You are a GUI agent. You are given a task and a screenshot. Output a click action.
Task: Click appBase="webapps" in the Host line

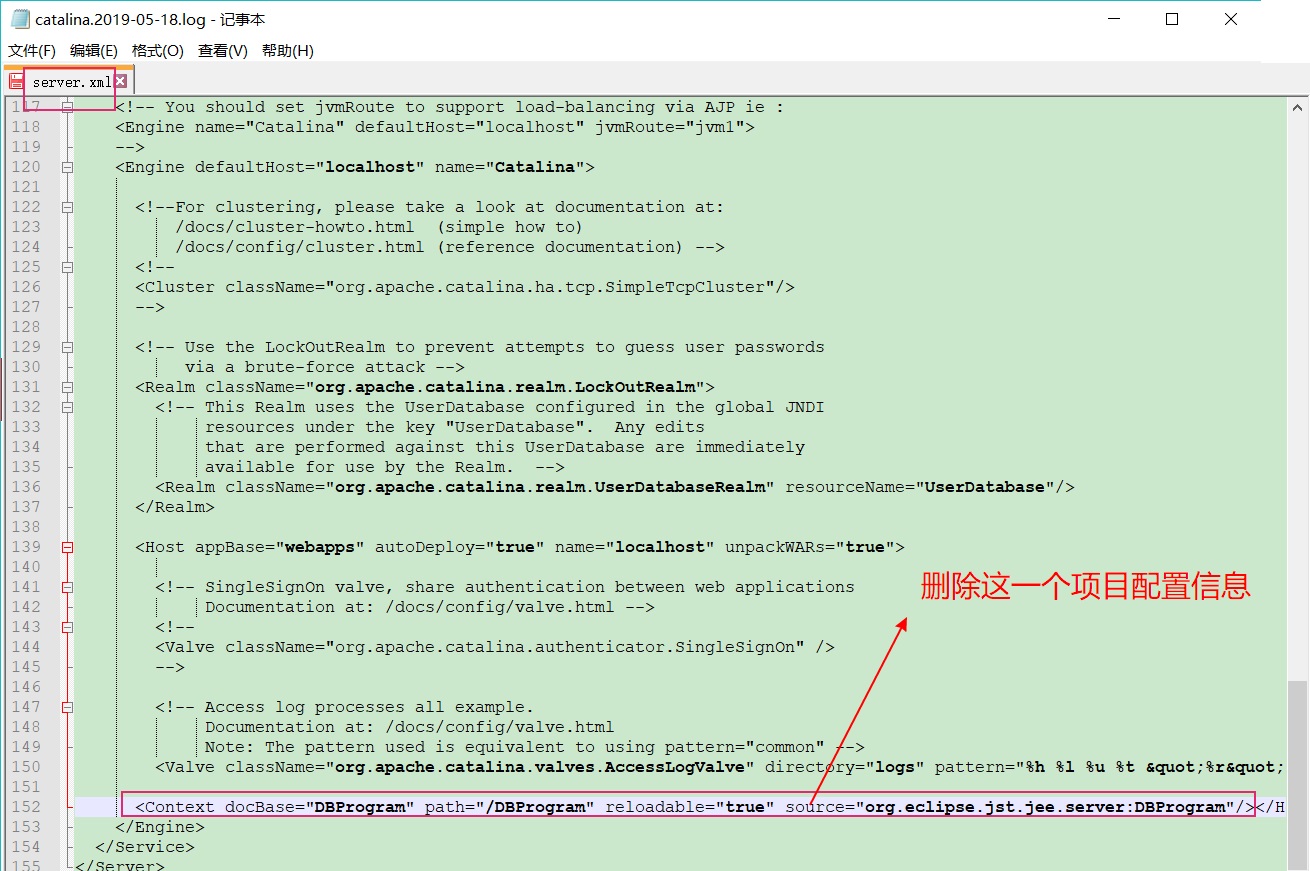pos(280,547)
